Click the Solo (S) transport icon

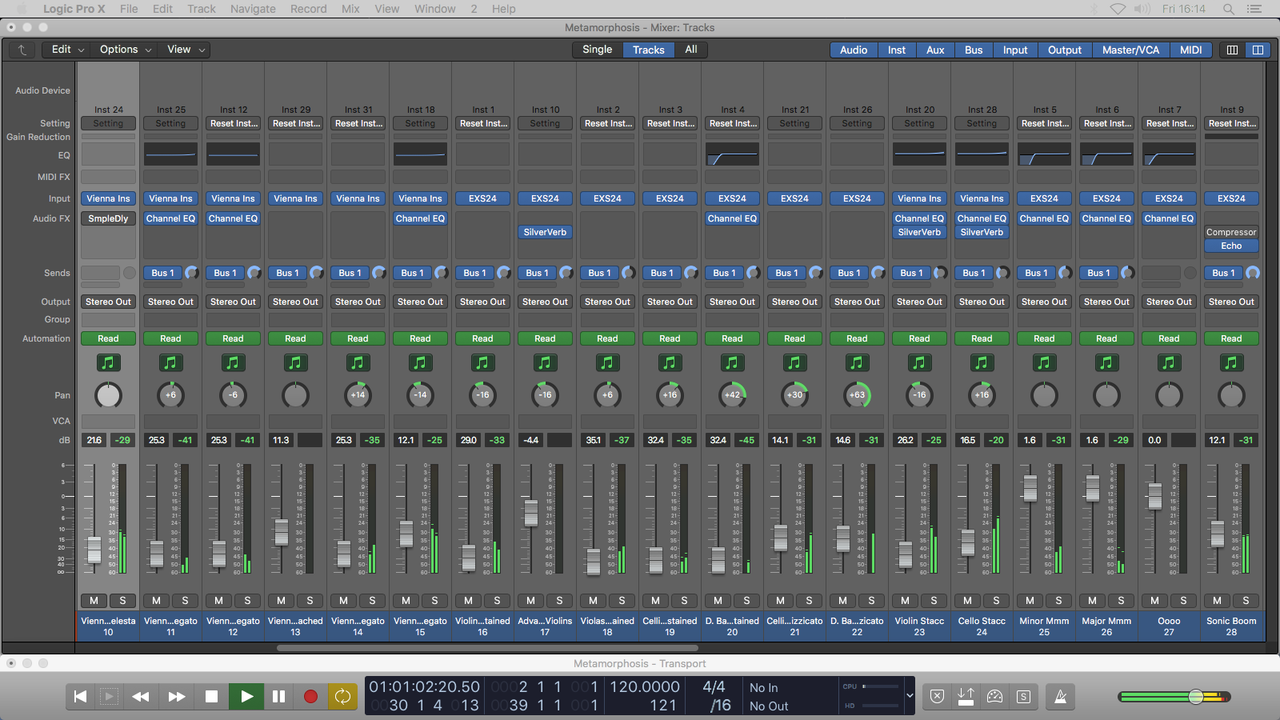1023,697
